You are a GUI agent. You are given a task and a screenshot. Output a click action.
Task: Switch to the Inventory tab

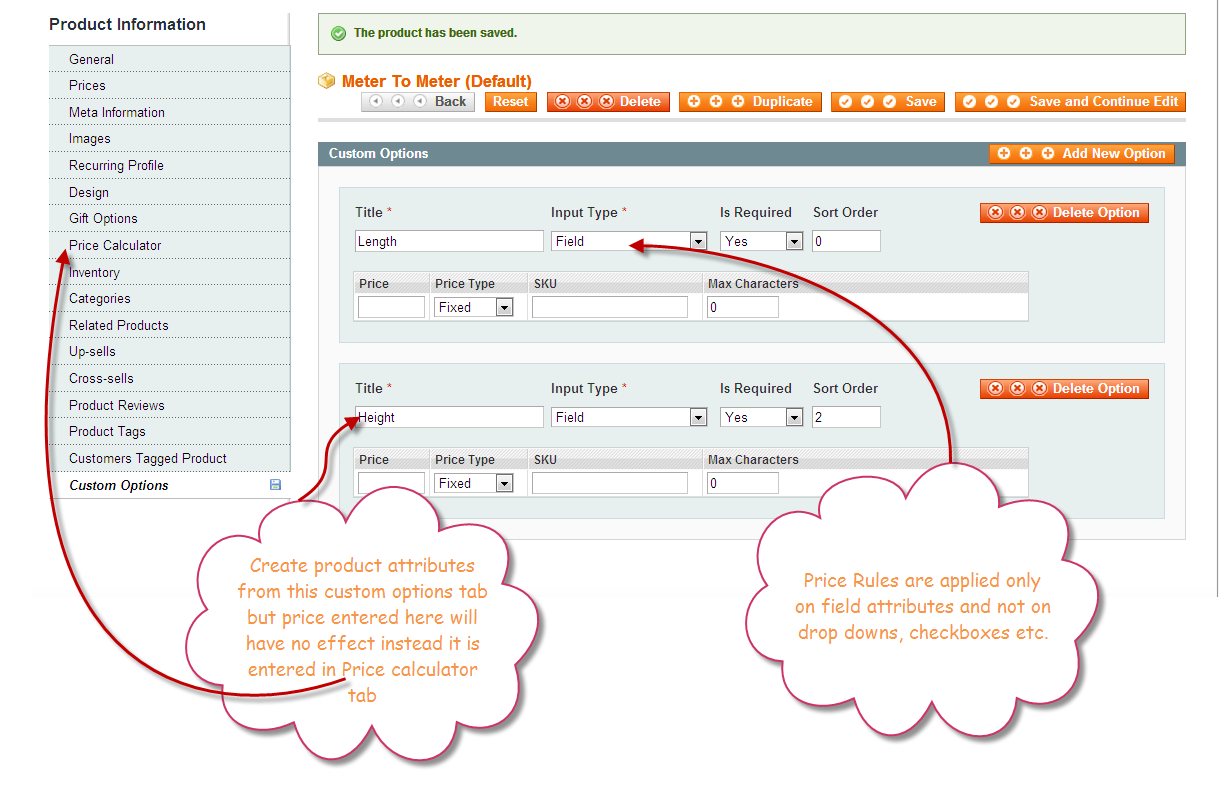94,272
